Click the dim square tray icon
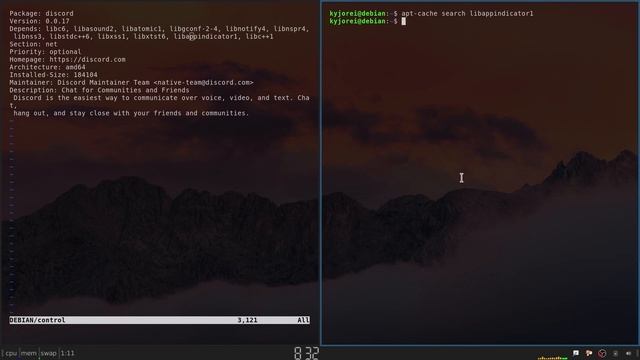Viewport: 640px width, 360px height. click(x=616, y=353)
